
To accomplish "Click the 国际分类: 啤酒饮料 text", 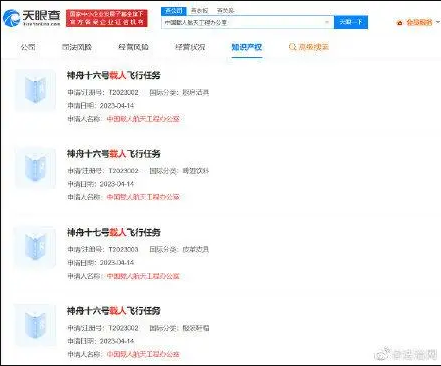I will pos(179,171).
